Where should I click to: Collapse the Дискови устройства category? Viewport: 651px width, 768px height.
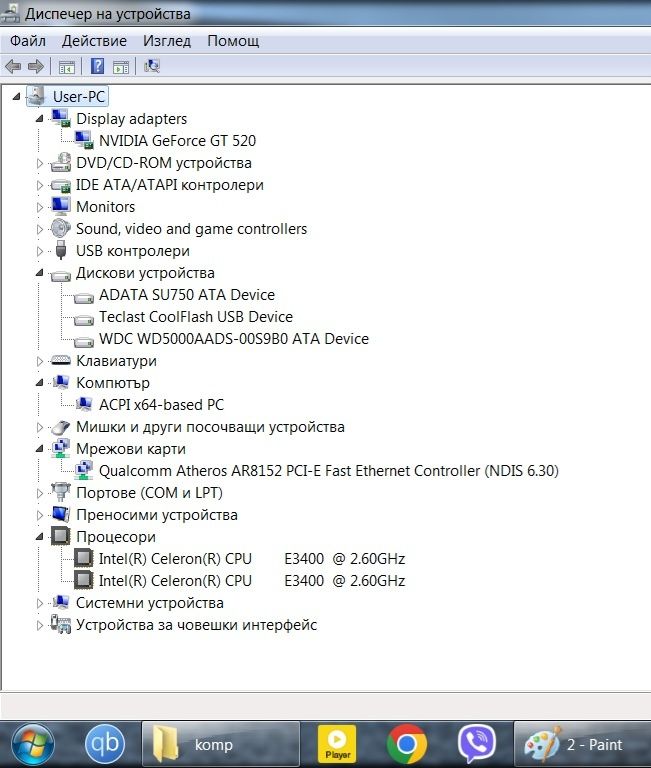[x=40, y=273]
